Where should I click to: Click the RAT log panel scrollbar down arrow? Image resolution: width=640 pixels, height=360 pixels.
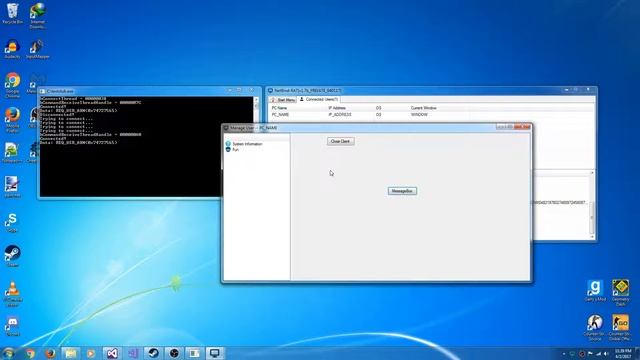coord(592,237)
